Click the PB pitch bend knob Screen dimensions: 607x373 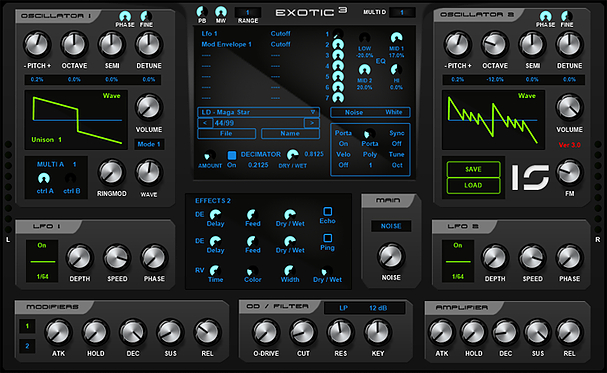[202, 12]
